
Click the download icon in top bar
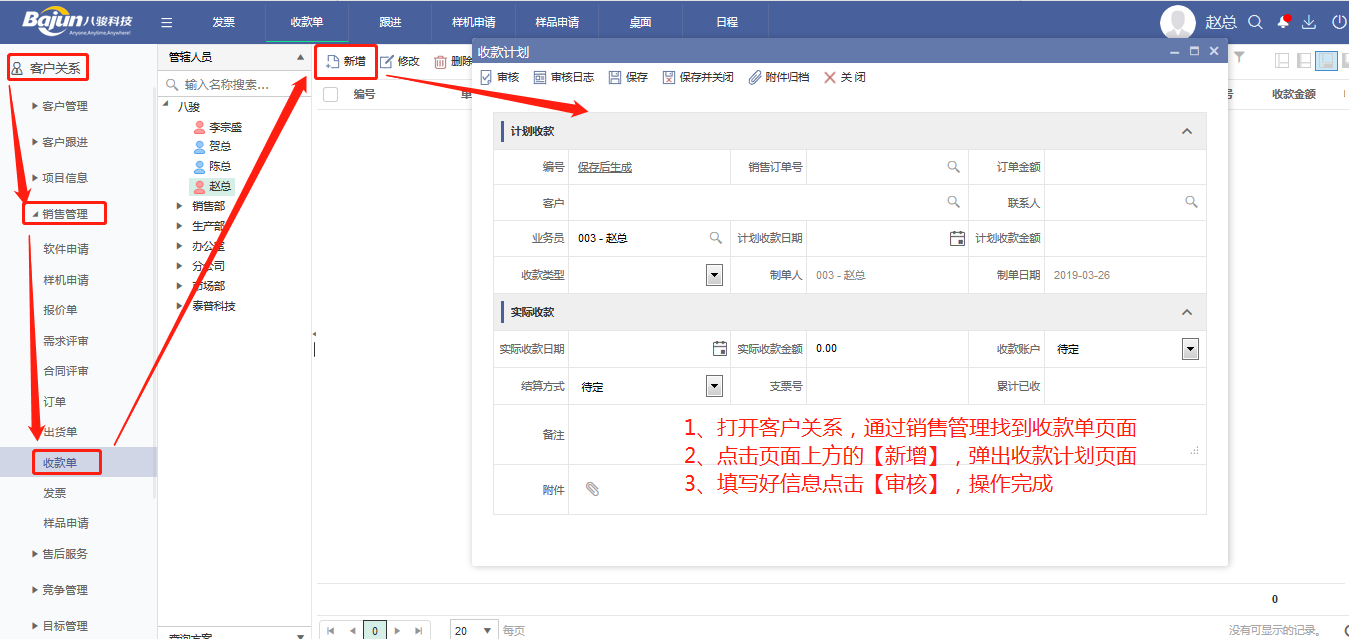click(1308, 22)
